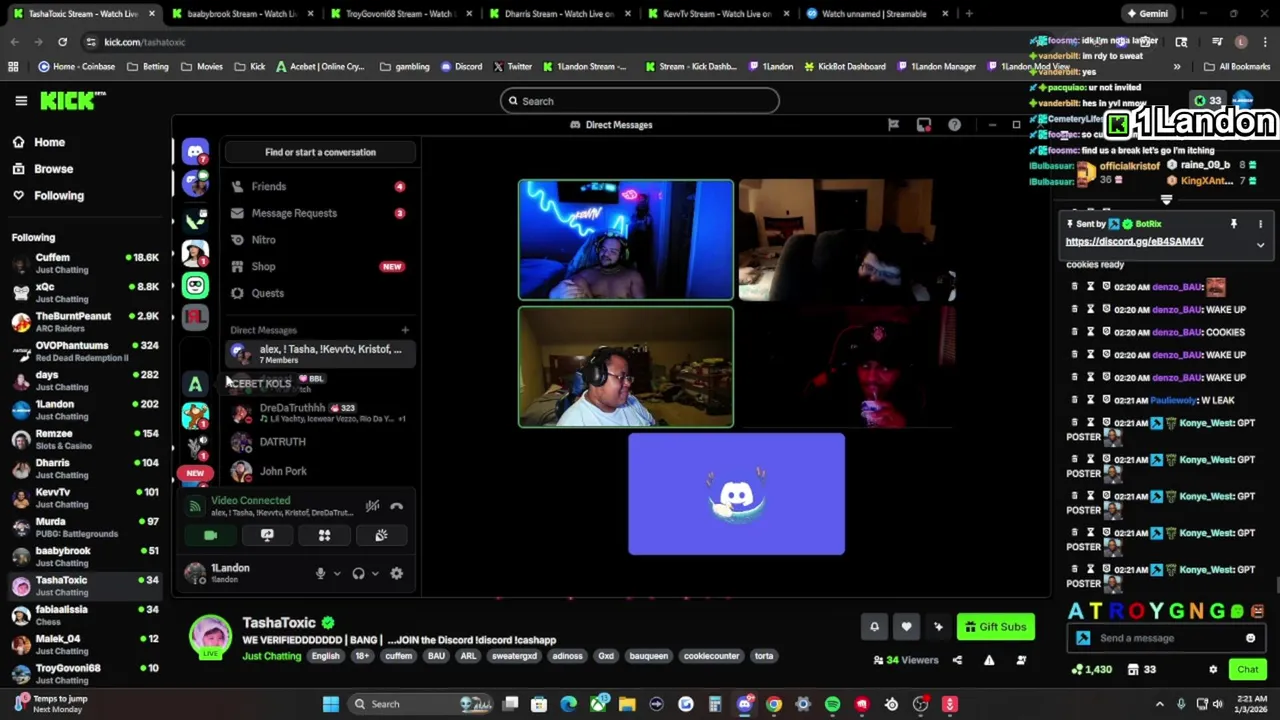
Task: Open Message Requests in Discord
Action: (320, 213)
